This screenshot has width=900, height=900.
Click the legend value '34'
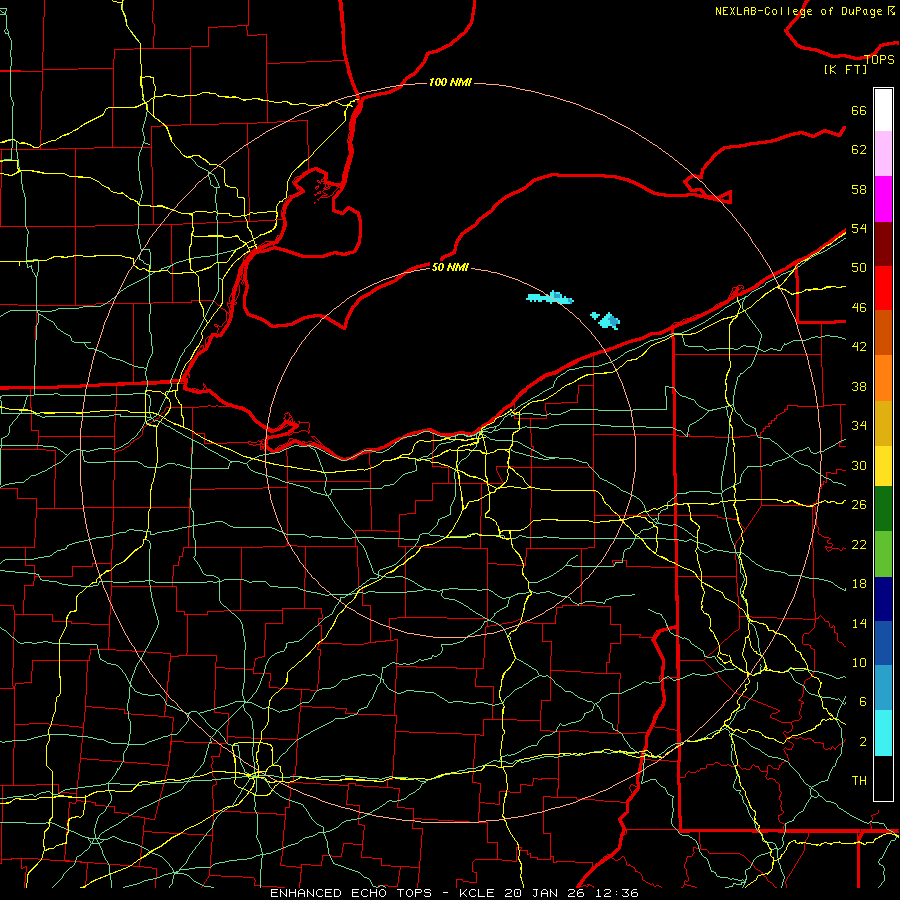tap(859, 426)
